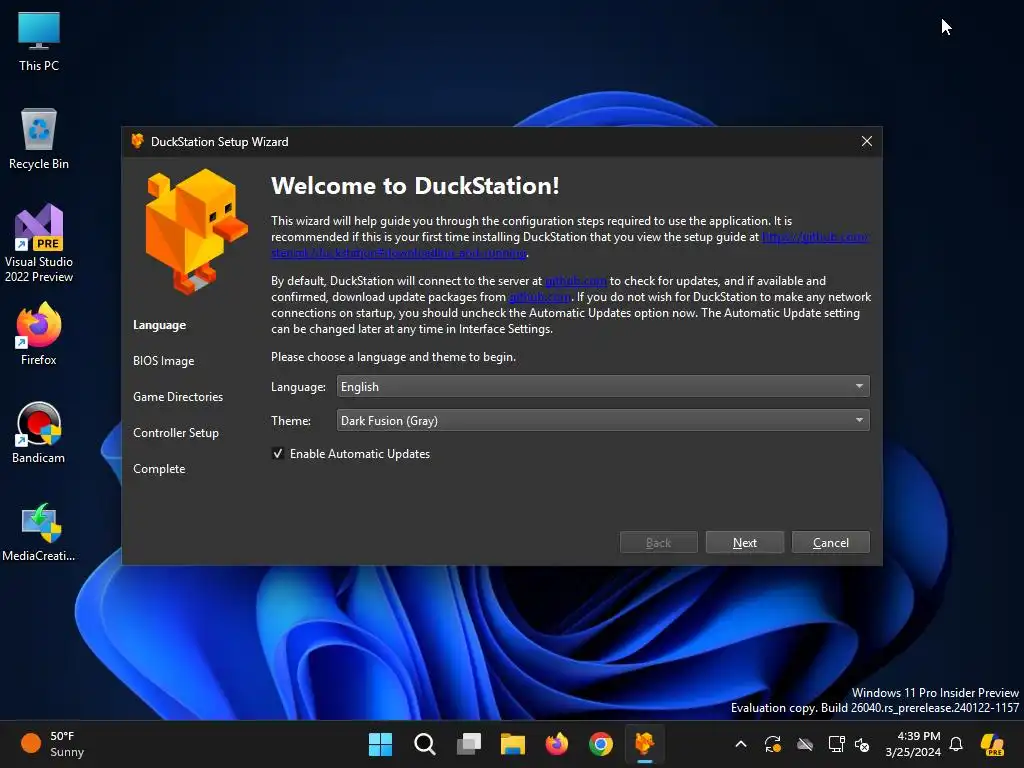Show hidden system tray icons chevron
This screenshot has width=1024, height=768.
click(x=741, y=744)
